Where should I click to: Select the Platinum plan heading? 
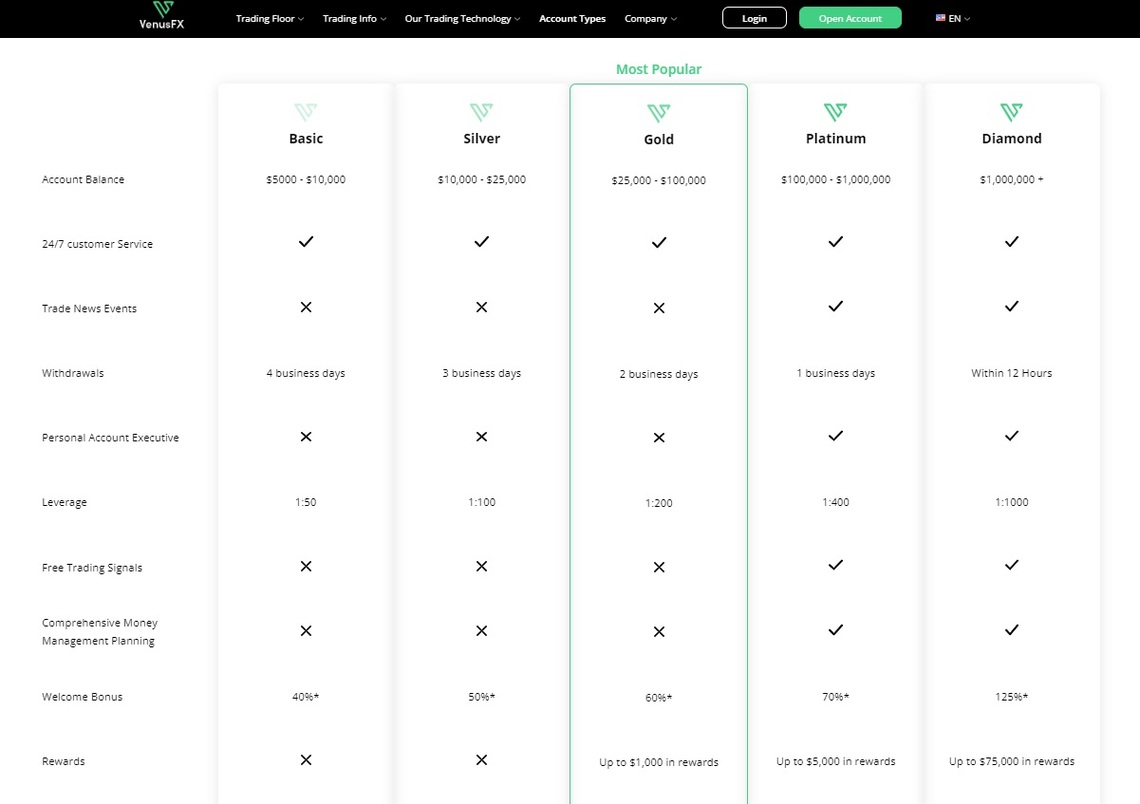(835, 138)
